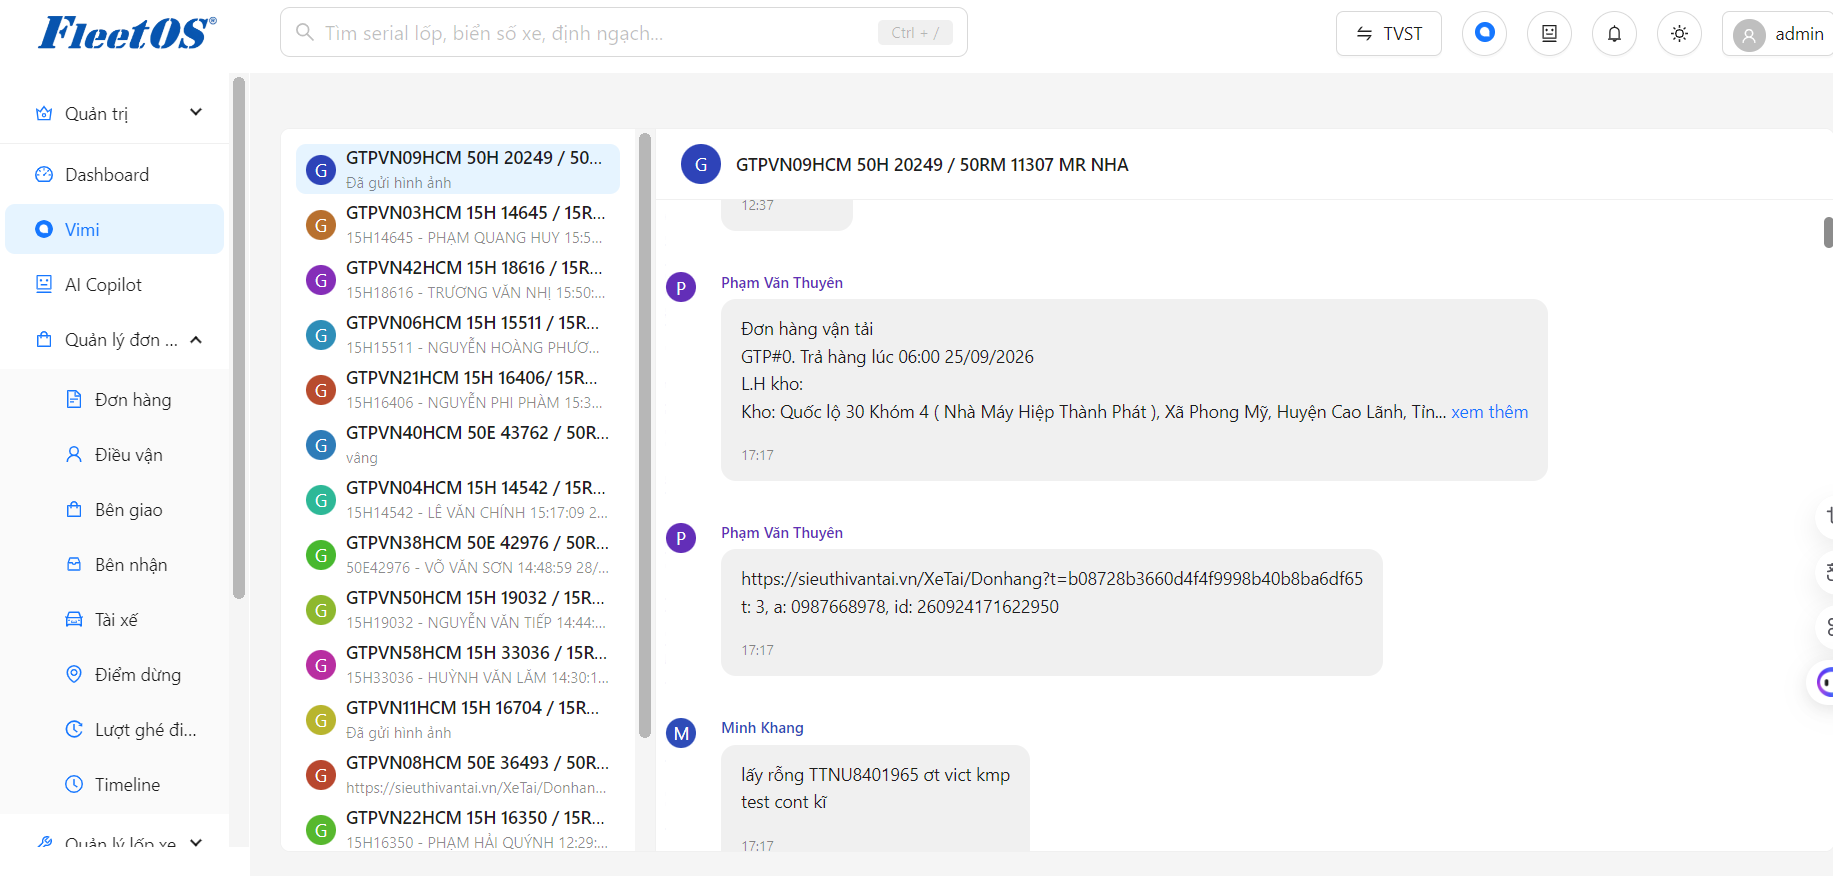The width and height of the screenshot is (1833, 876).
Task: Click the Điều vận person icon
Action: click(74, 454)
